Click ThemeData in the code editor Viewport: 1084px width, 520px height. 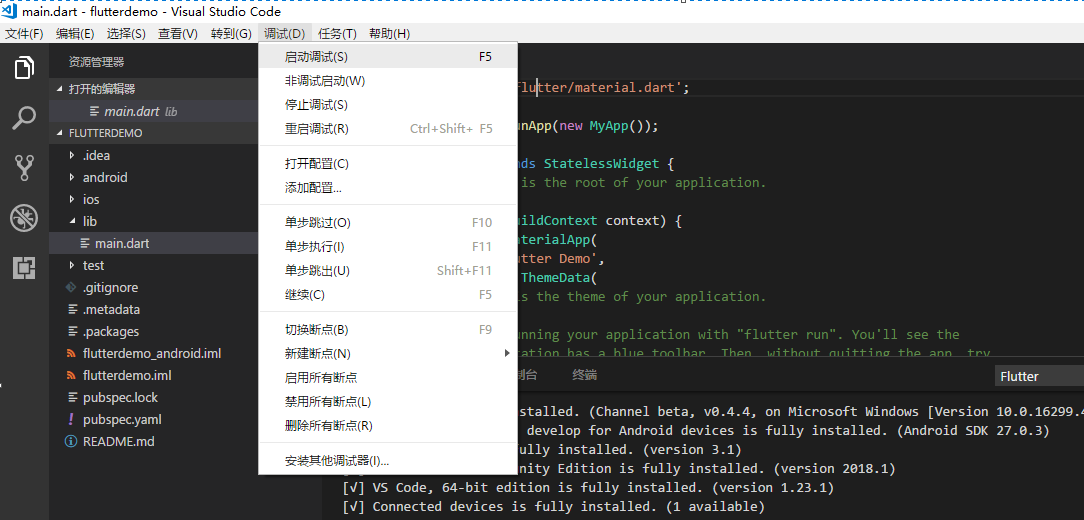pyautogui.click(x=554, y=277)
